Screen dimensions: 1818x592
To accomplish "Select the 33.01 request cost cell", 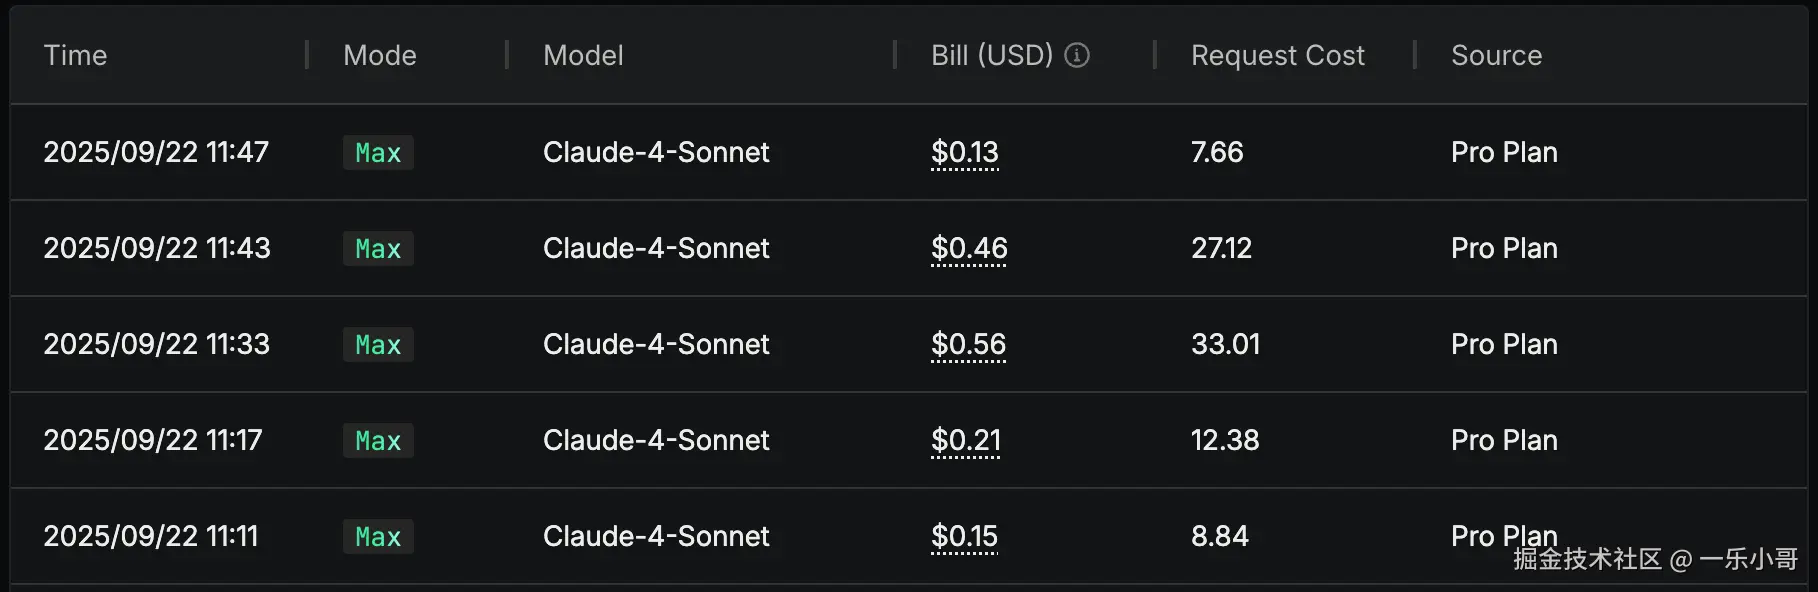I will click(1225, 344).
